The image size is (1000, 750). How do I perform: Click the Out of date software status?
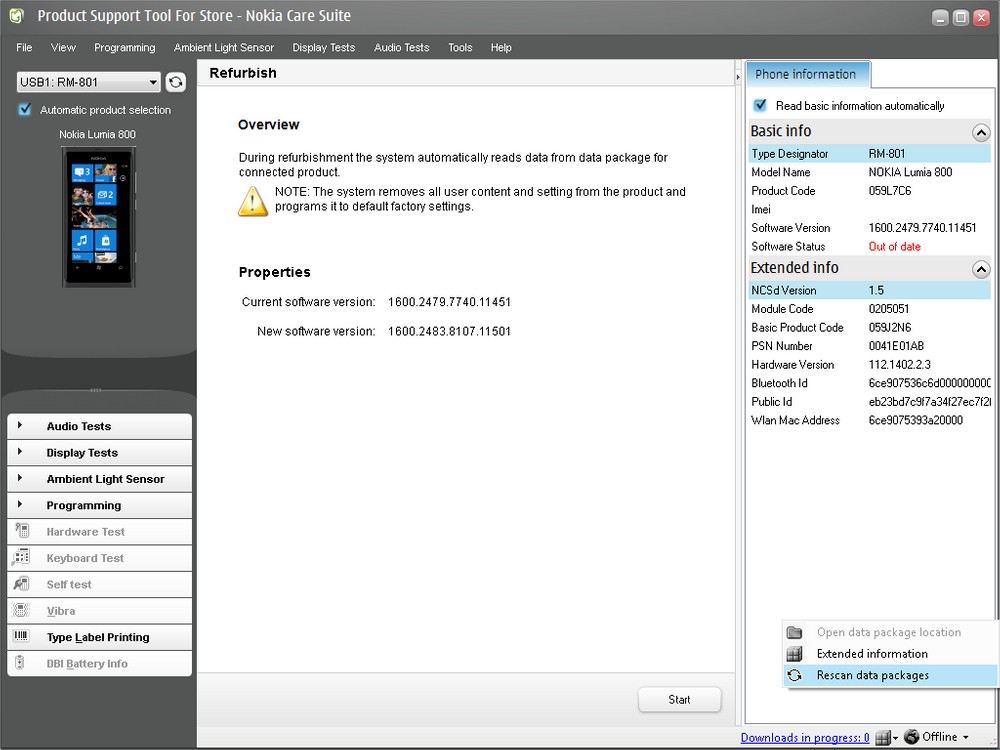click(894, 246)
